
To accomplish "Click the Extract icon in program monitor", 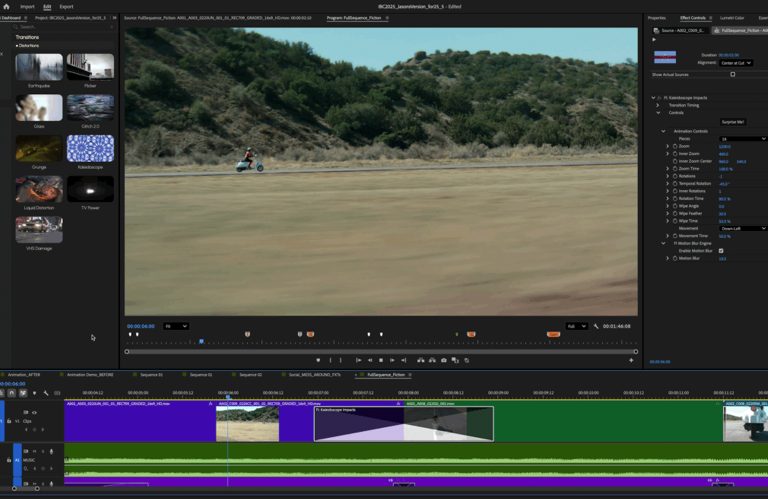I will (432, 360).
